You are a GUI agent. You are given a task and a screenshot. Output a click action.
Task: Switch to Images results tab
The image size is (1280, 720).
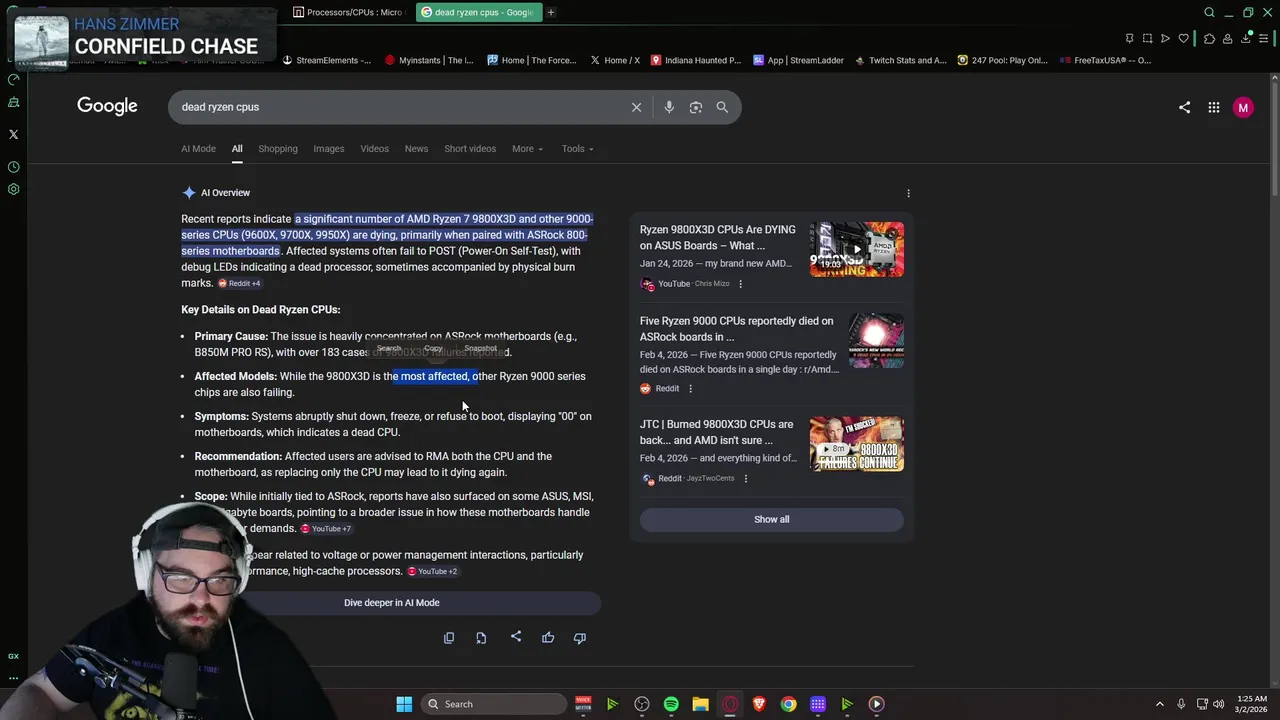(x=328, y=149)
